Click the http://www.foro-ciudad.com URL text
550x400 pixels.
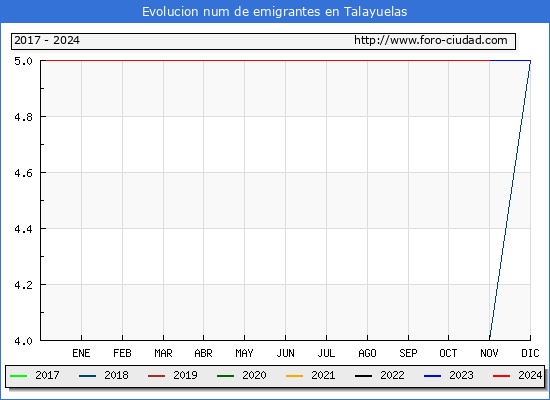coord(431,40)
